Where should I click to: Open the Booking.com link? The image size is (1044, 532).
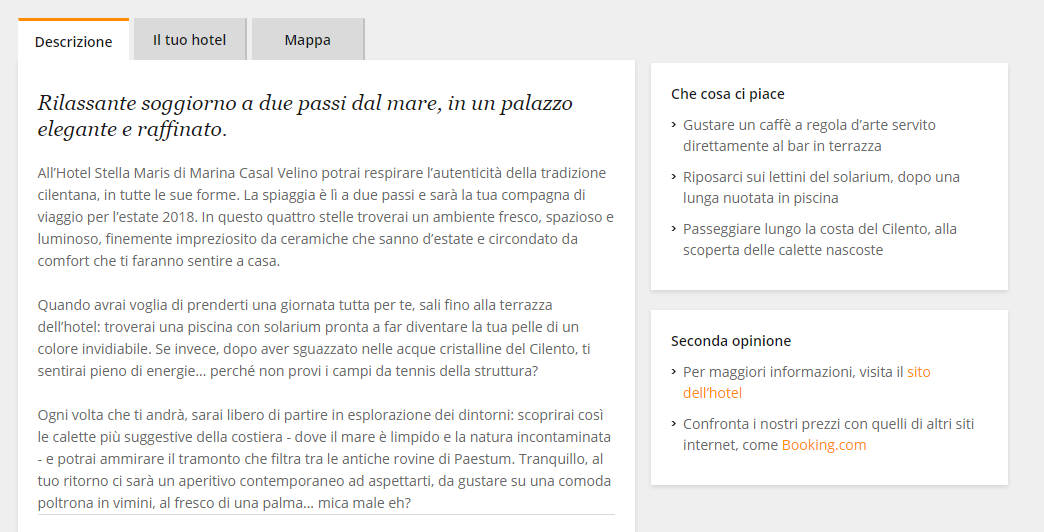click(824, 445)
